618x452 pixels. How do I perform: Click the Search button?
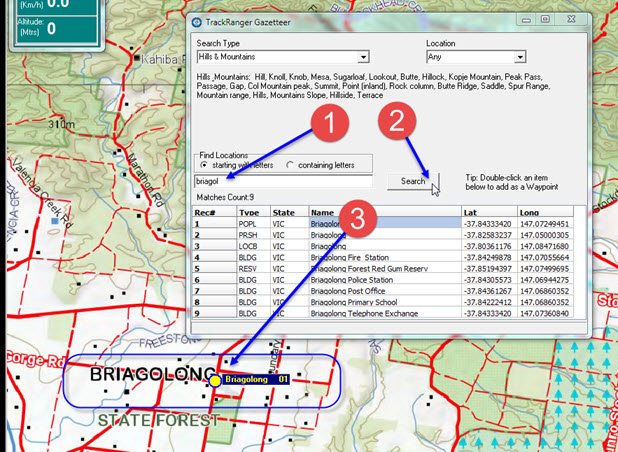tap(413, 181)
